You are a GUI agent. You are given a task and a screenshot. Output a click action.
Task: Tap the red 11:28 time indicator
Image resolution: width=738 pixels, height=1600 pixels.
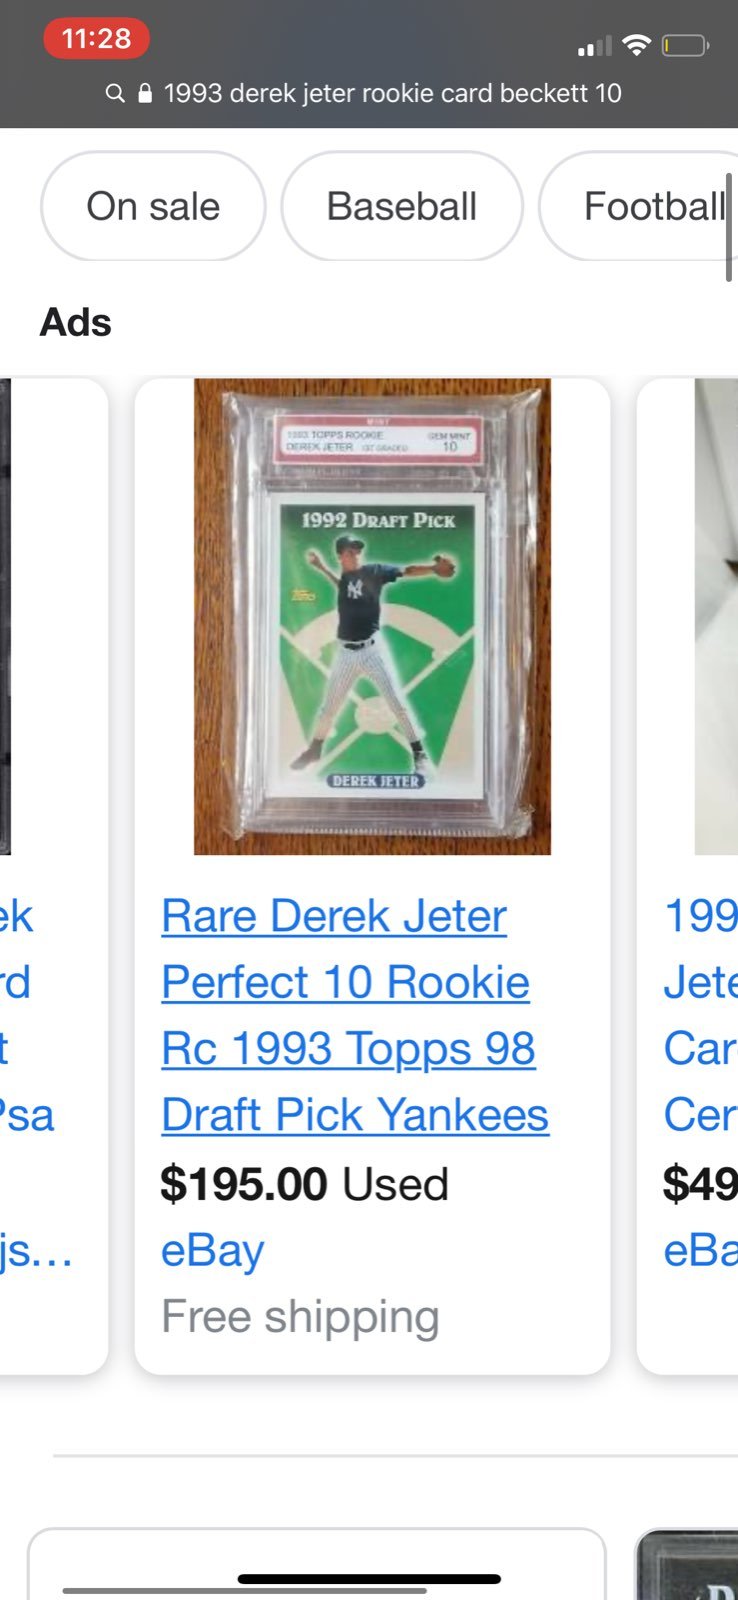[96, 38]
